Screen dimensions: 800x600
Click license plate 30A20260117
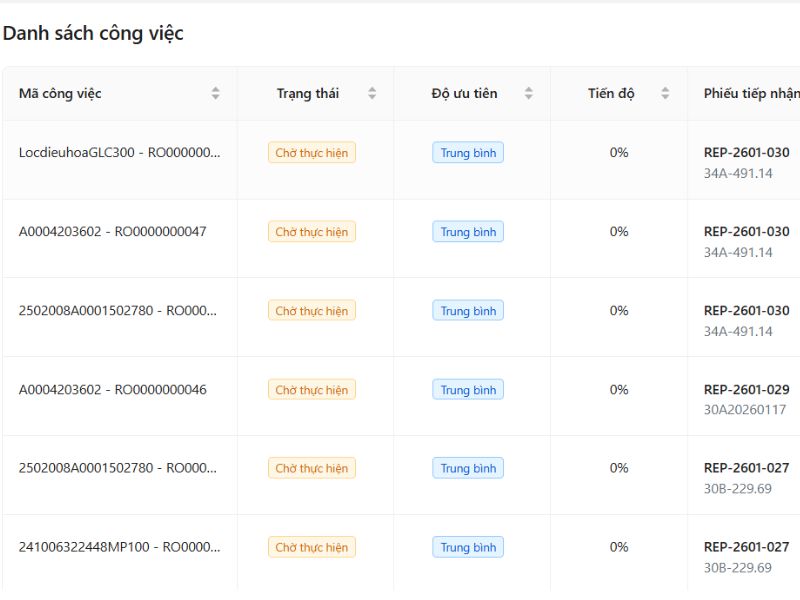[745, 410]
